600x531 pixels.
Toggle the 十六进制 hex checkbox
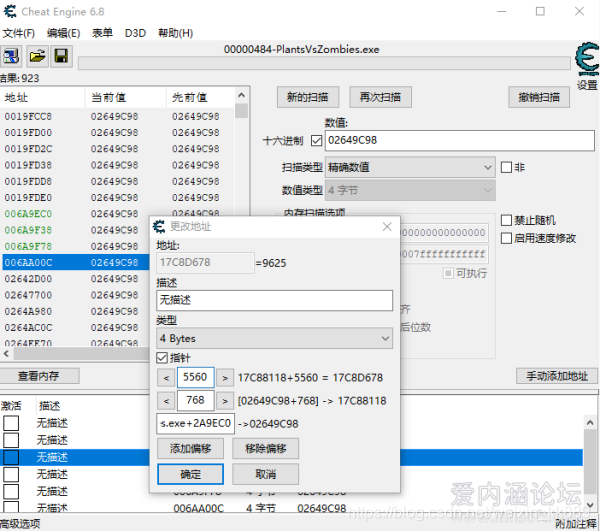pos(316,141)
